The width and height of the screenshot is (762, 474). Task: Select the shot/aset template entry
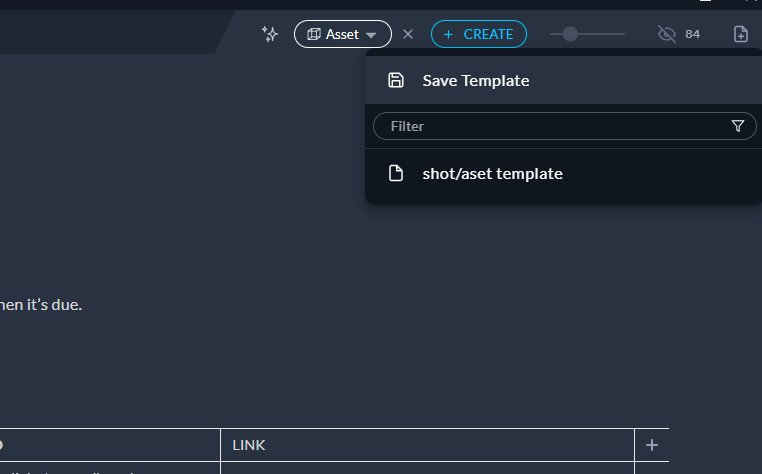492,174
